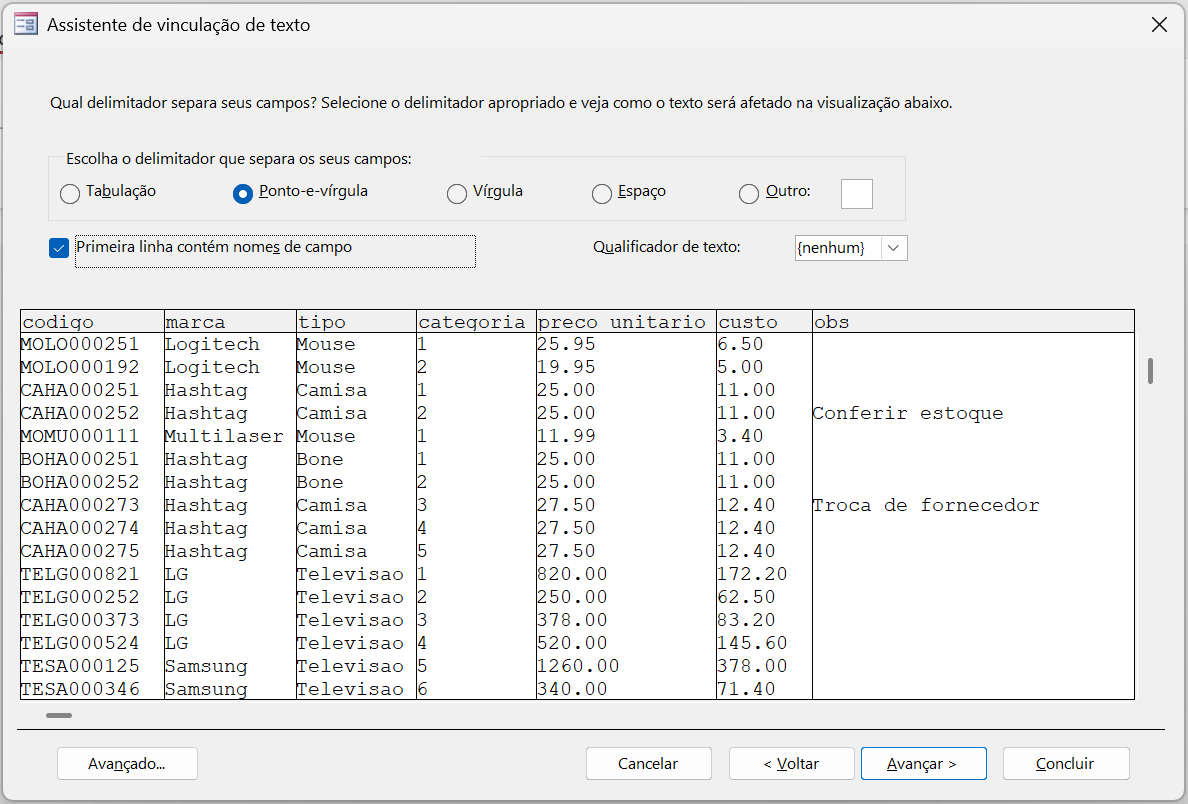This screenshot has width=1188, height=804.
Task: Finish the wizard with Concluir
Action: [x=1065, y=764]
